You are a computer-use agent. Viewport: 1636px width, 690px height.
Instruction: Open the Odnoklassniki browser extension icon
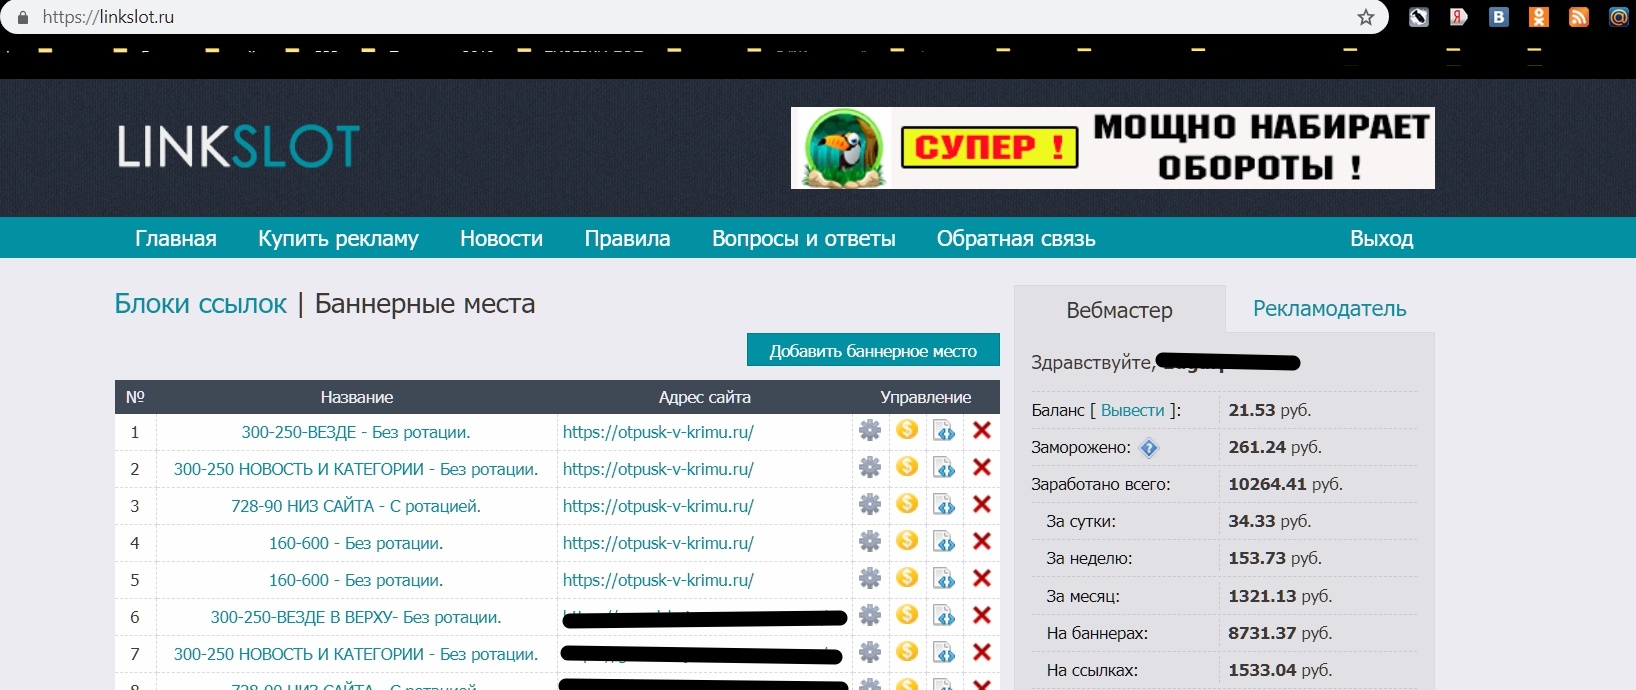(x=1539, y=17)
